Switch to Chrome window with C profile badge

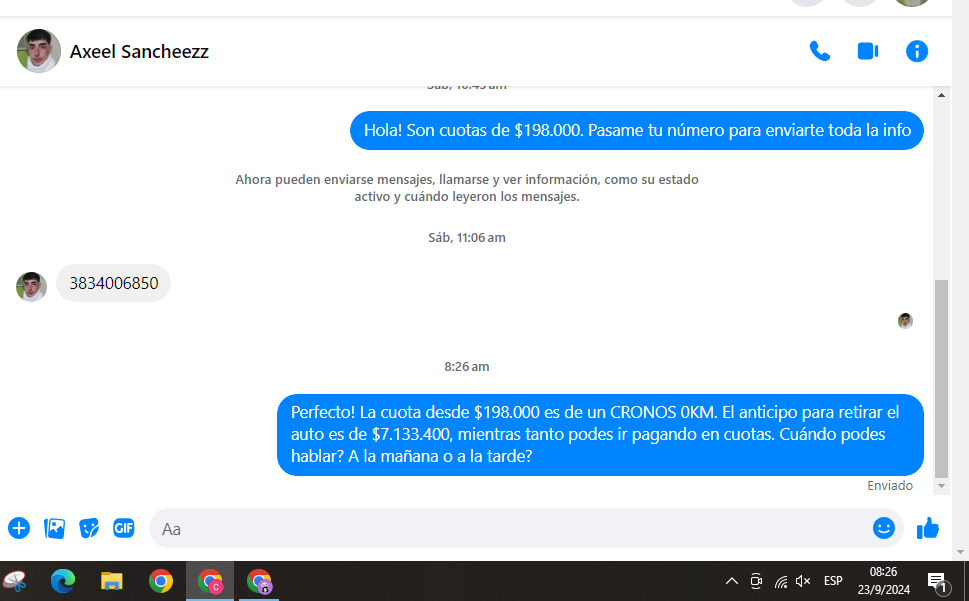point(210,581)
